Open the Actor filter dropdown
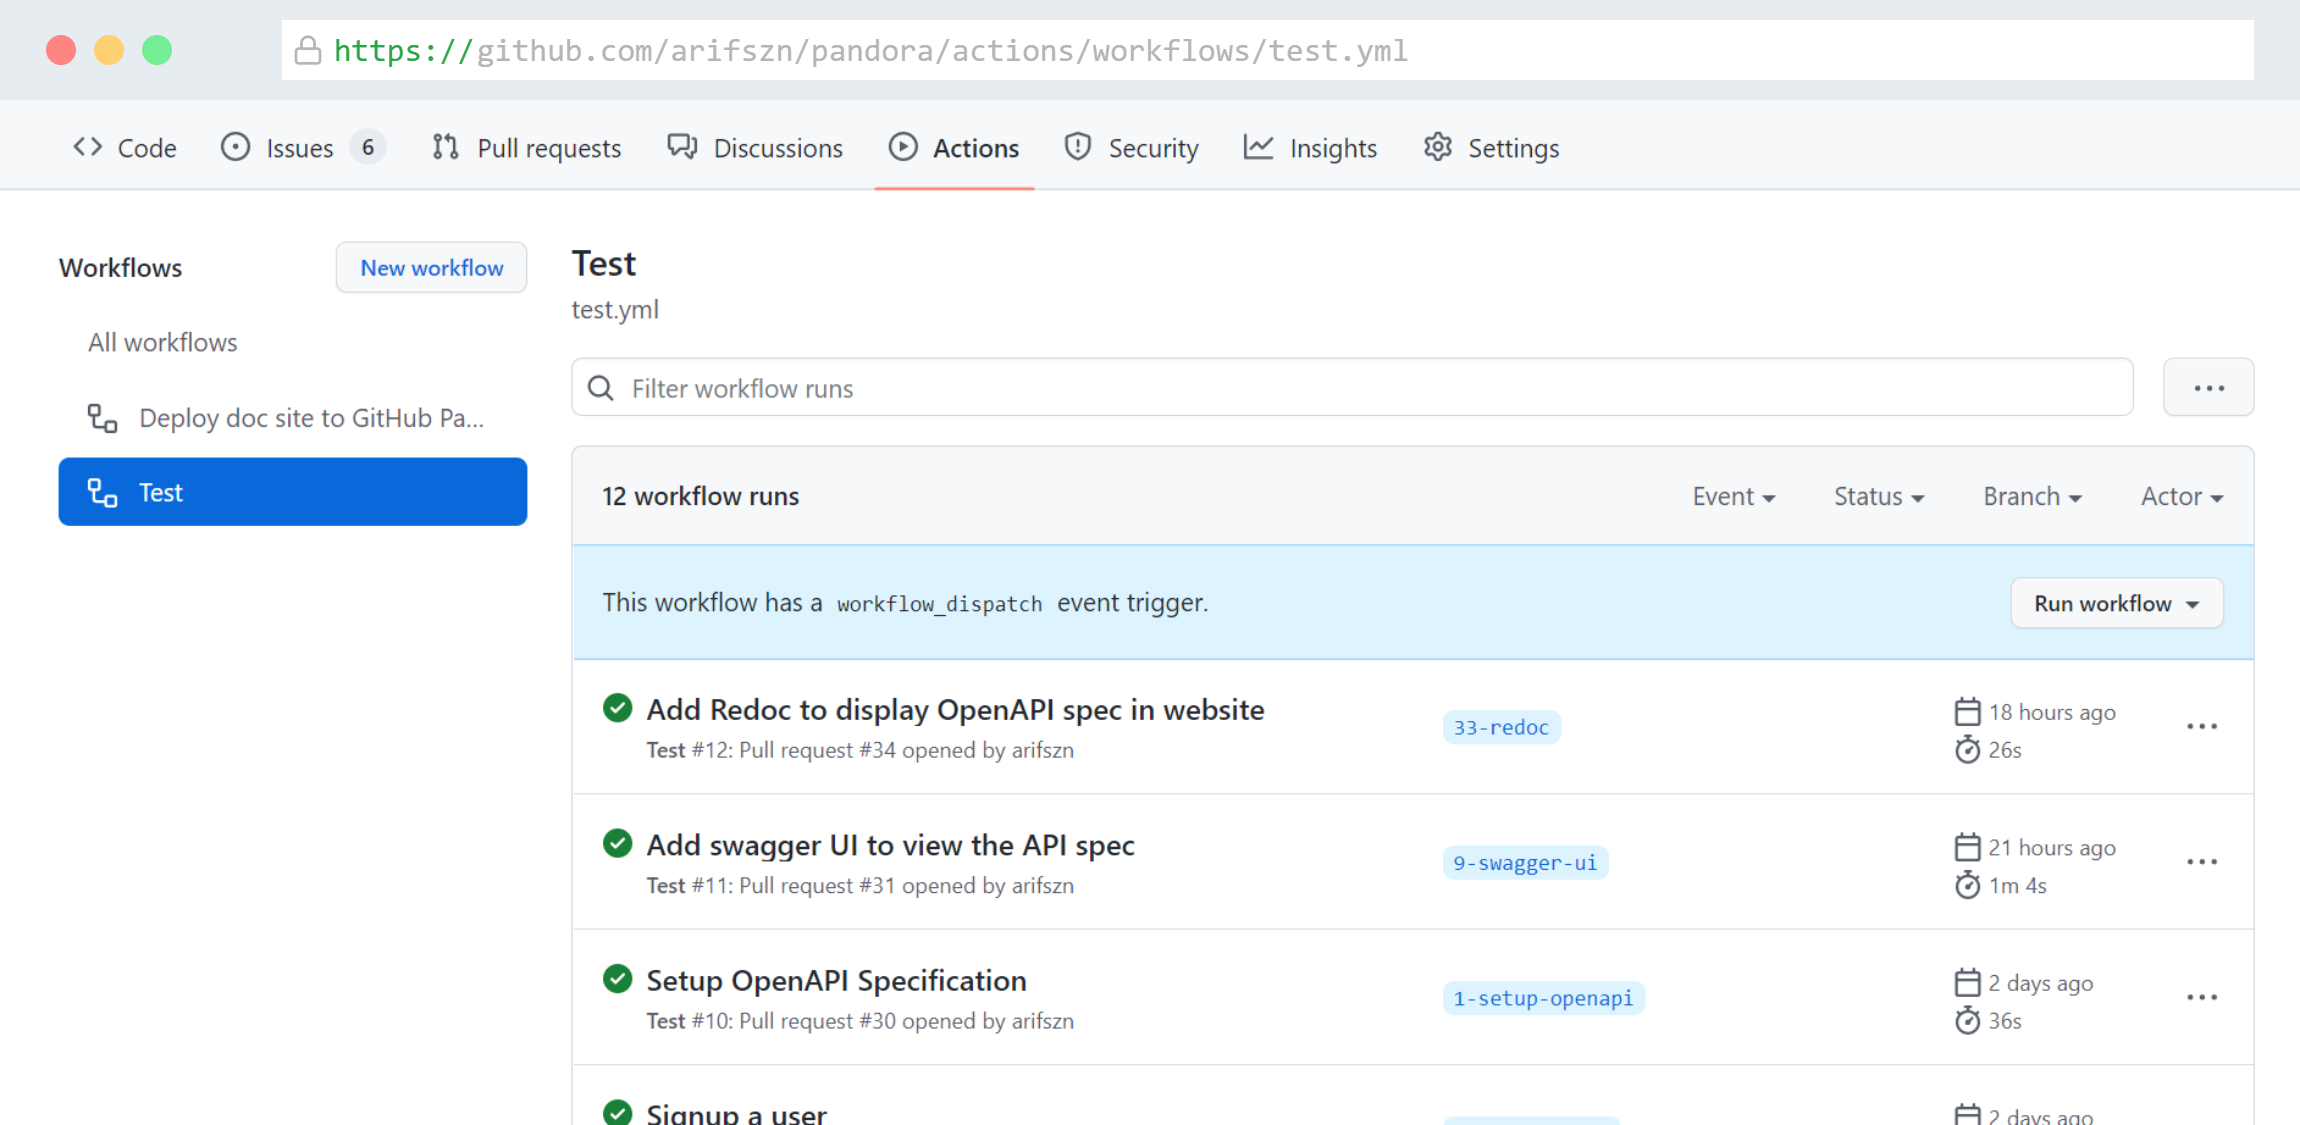The height and width of the screenshot is (1125, 2300). coord(2181,496)
